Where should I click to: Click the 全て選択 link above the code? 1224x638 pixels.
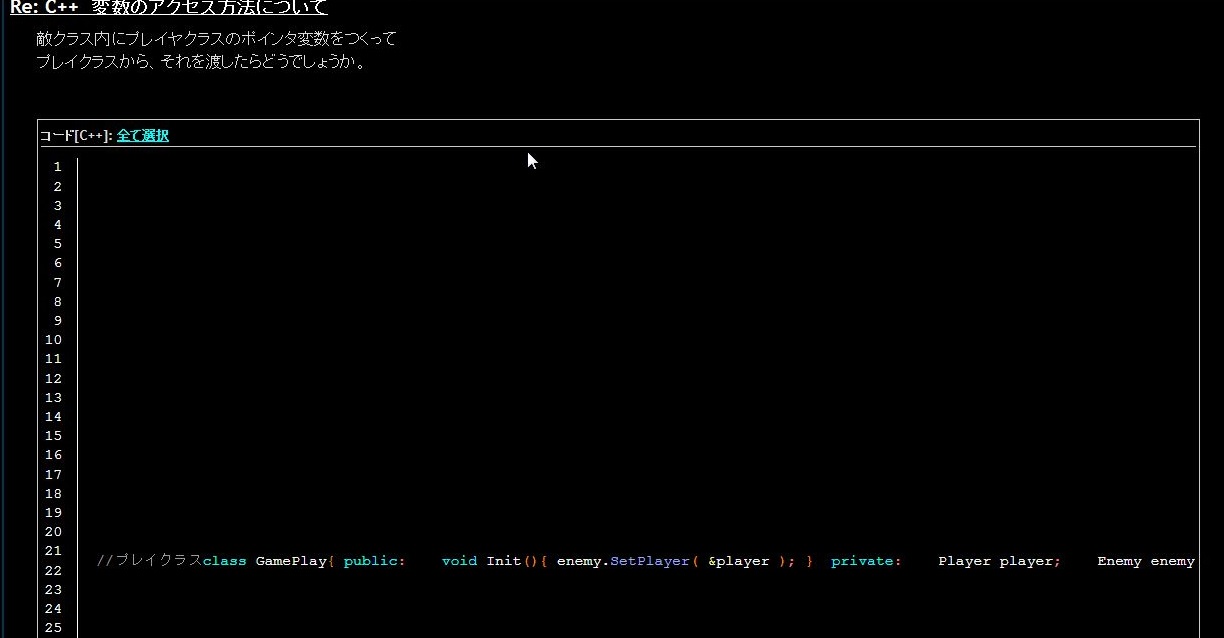(x=143, y=136)
